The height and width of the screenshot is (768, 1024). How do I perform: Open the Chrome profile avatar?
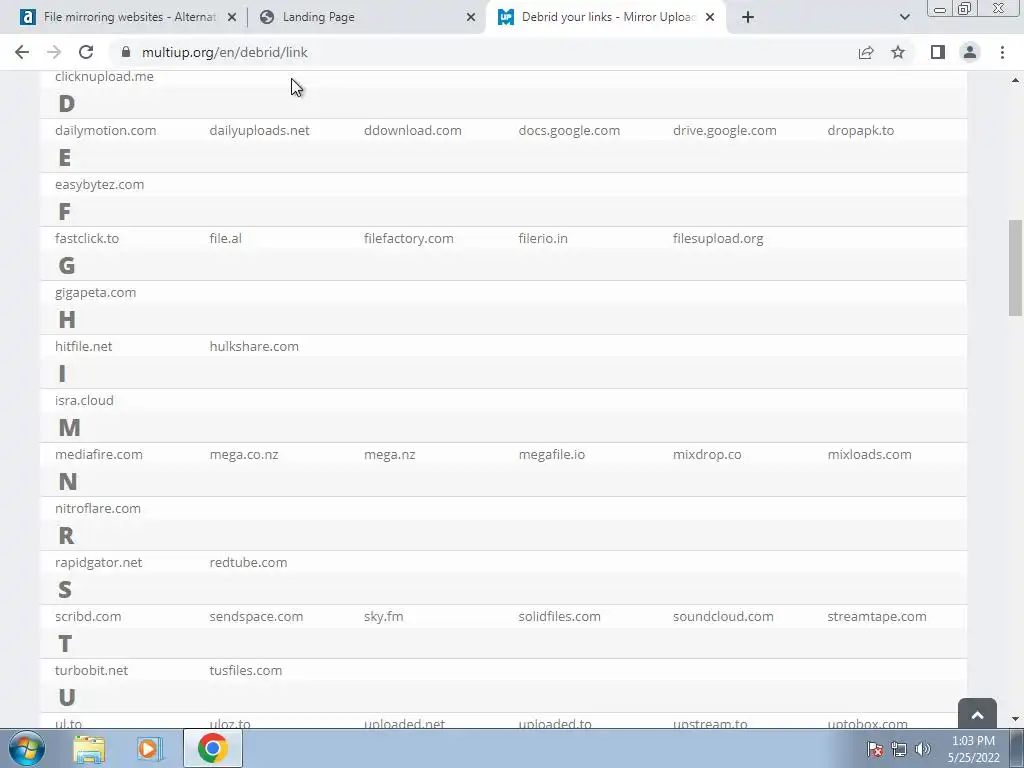tap(970, 52)
